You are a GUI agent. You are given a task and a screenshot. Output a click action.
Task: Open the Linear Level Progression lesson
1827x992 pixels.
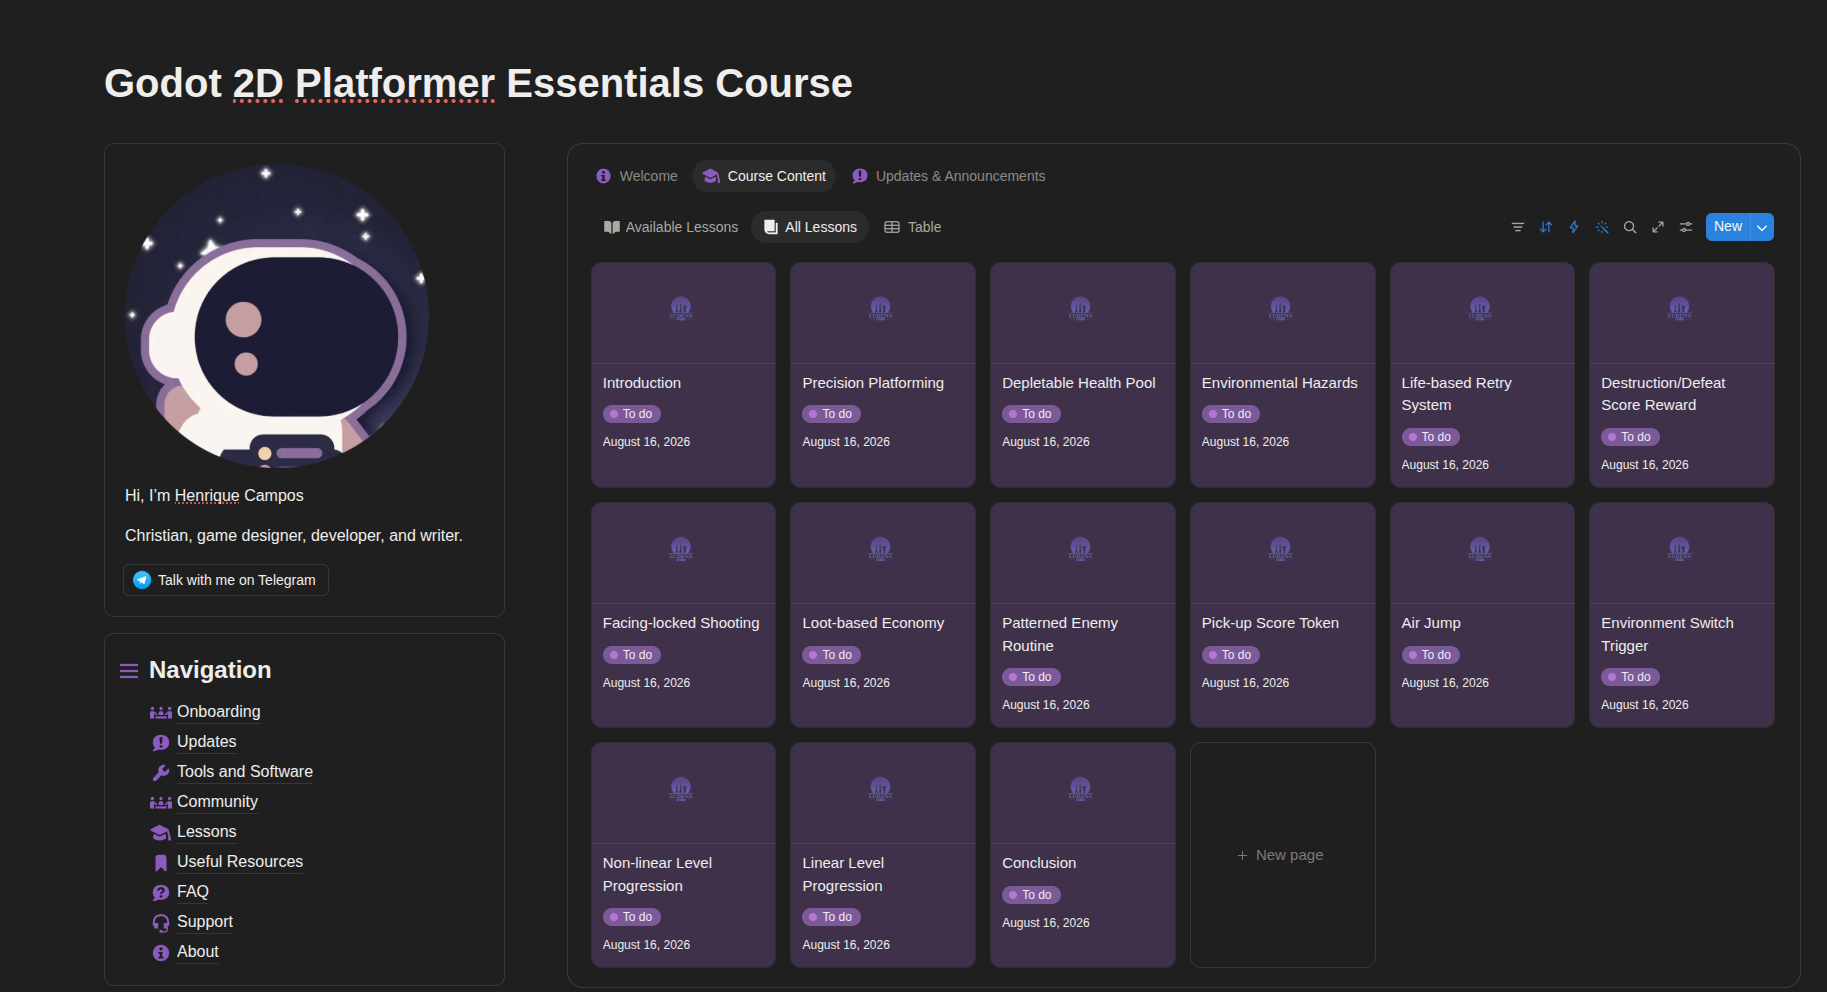[x=883, y=855]
